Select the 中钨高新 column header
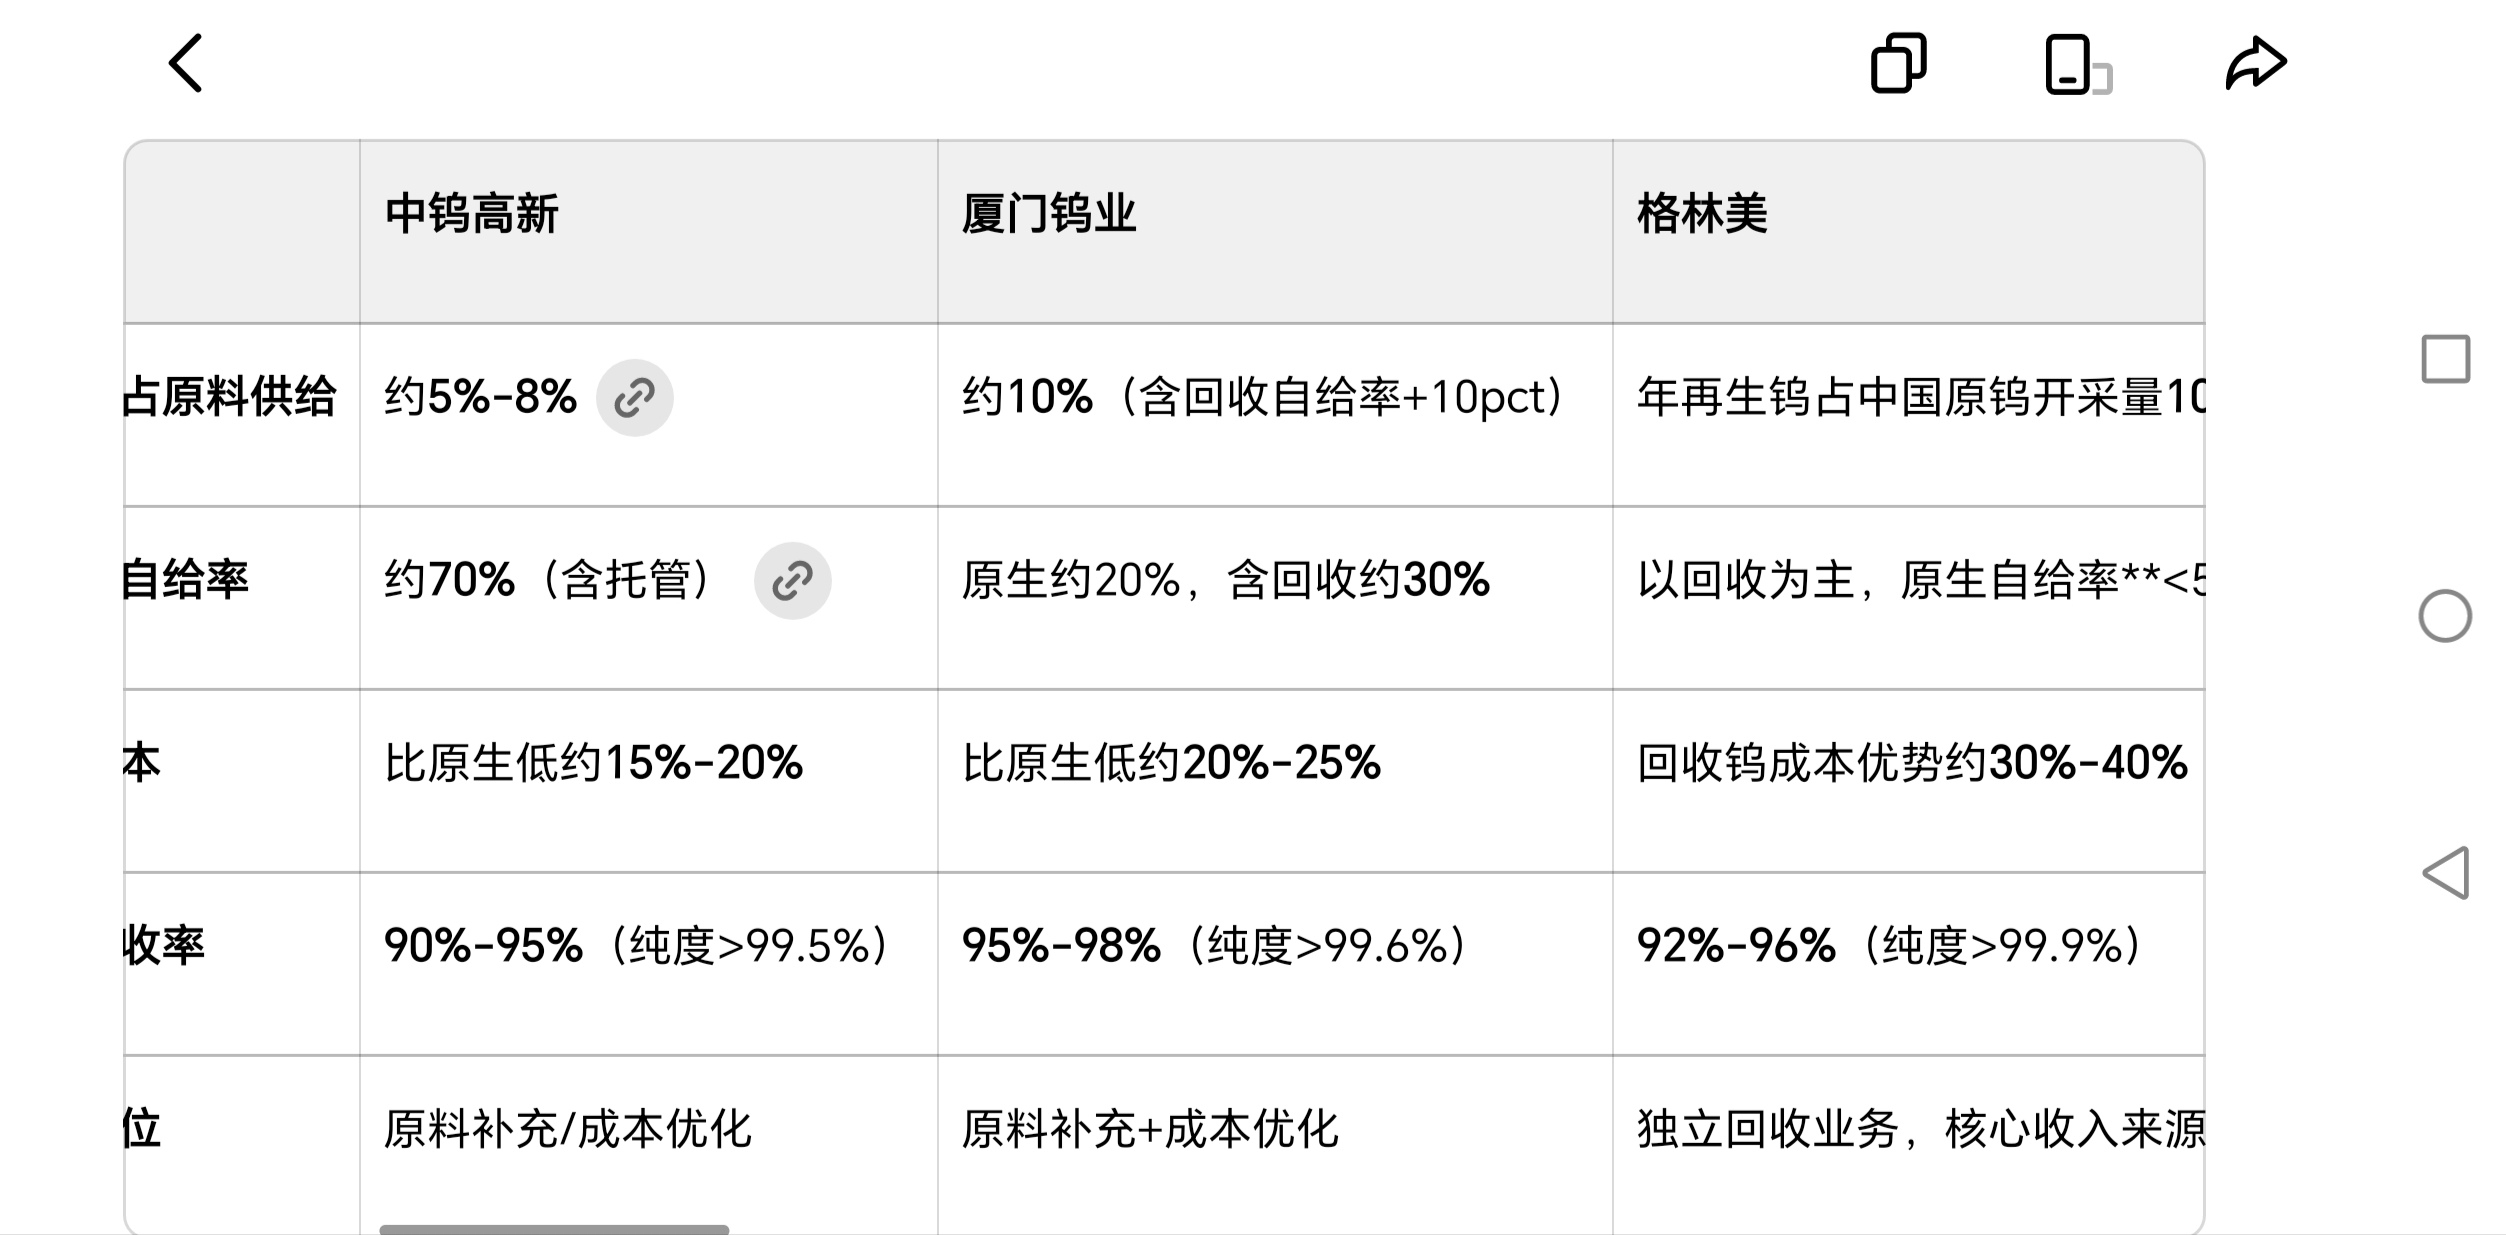This screenshot has width=2506, height=1235. coord(472,214)
